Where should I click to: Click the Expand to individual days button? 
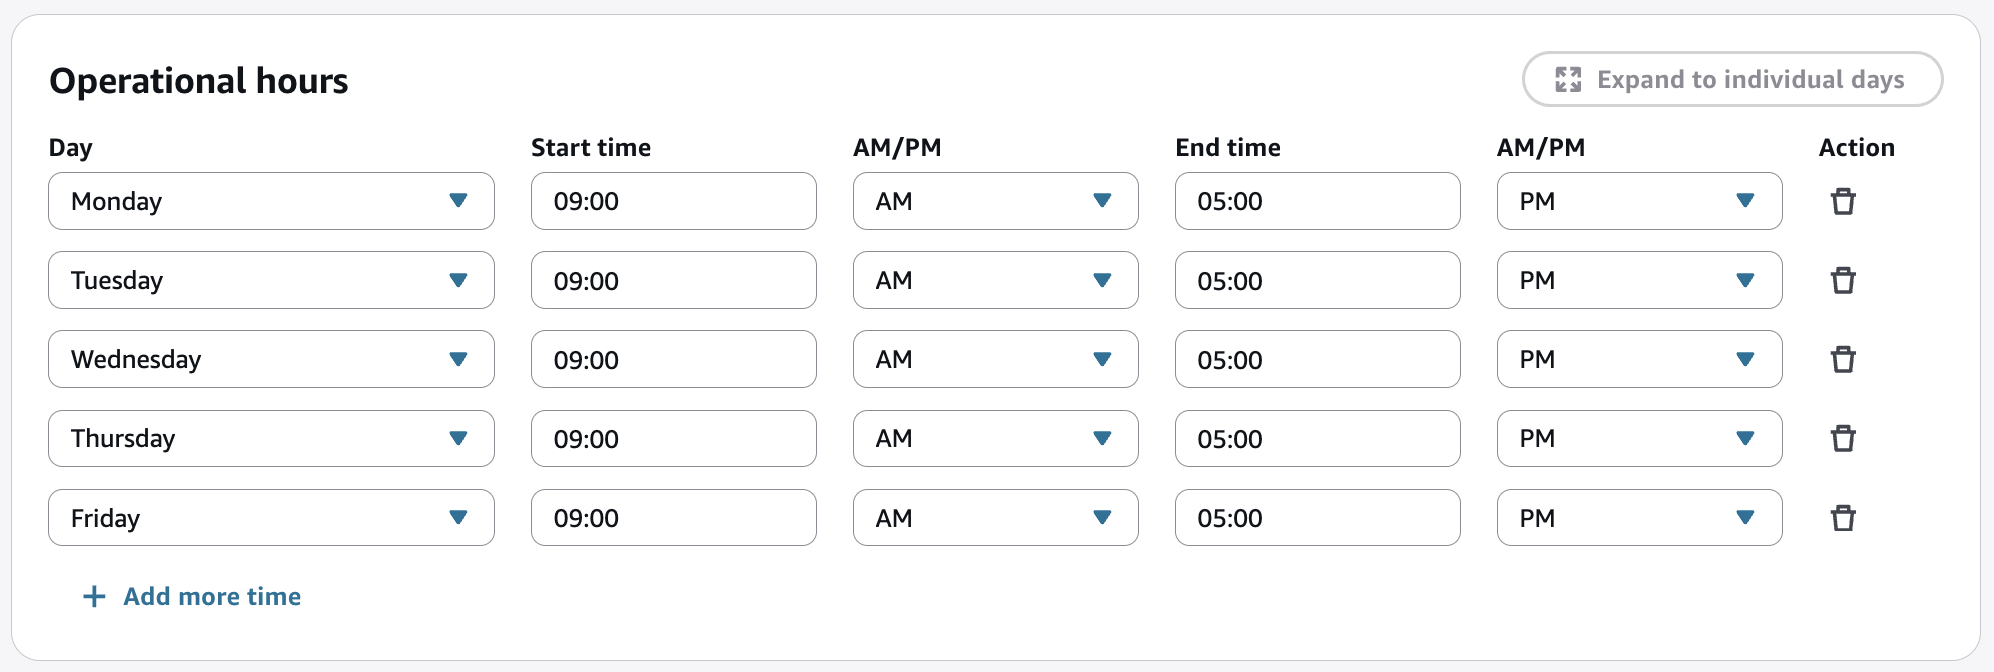coord(1731,79)
